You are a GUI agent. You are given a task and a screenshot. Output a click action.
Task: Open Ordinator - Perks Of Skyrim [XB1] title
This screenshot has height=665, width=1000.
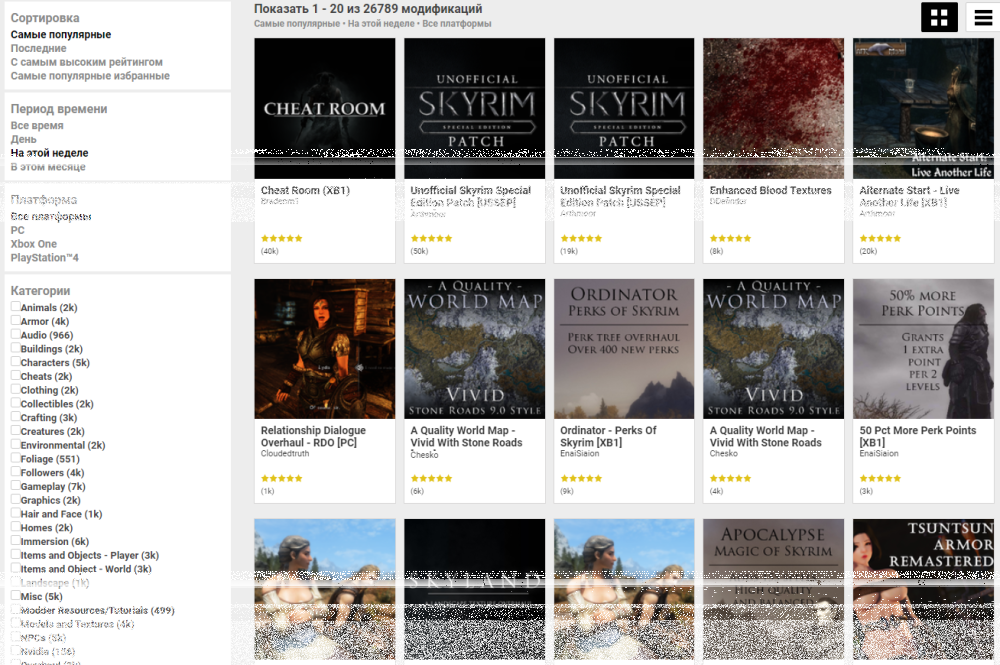point(608,437)
